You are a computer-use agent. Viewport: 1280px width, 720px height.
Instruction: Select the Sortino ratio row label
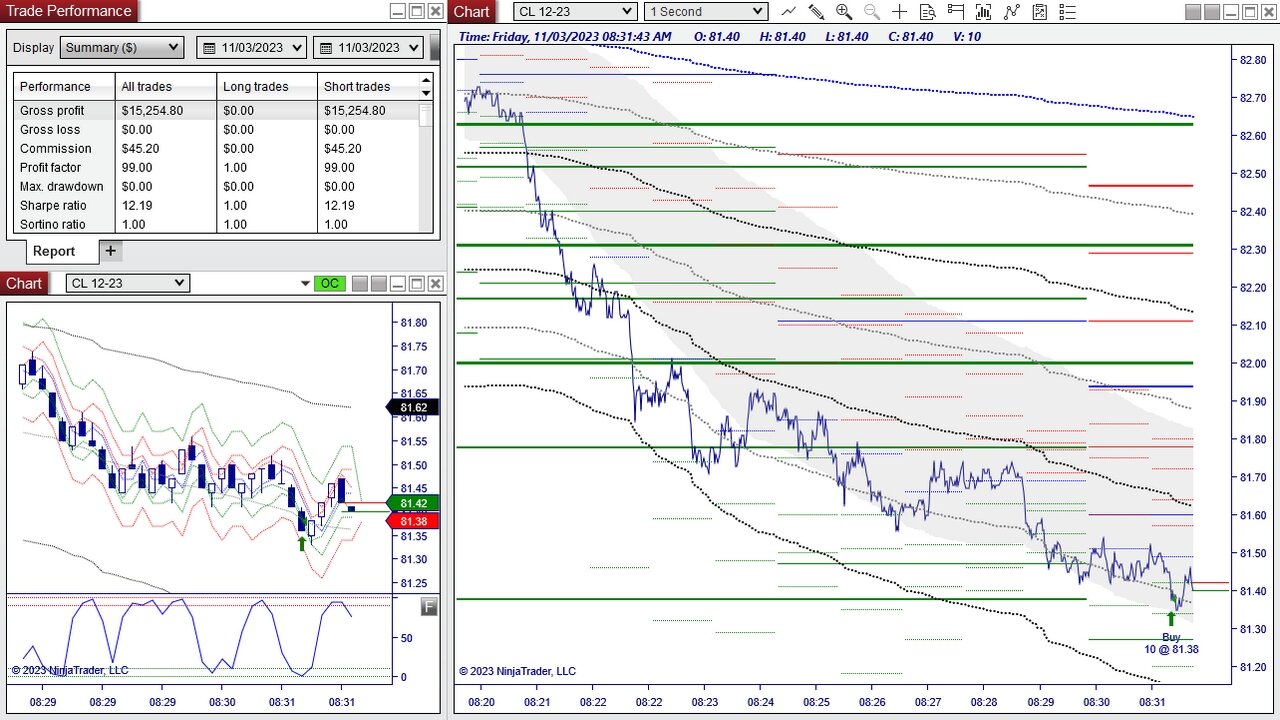coord(53,224)
